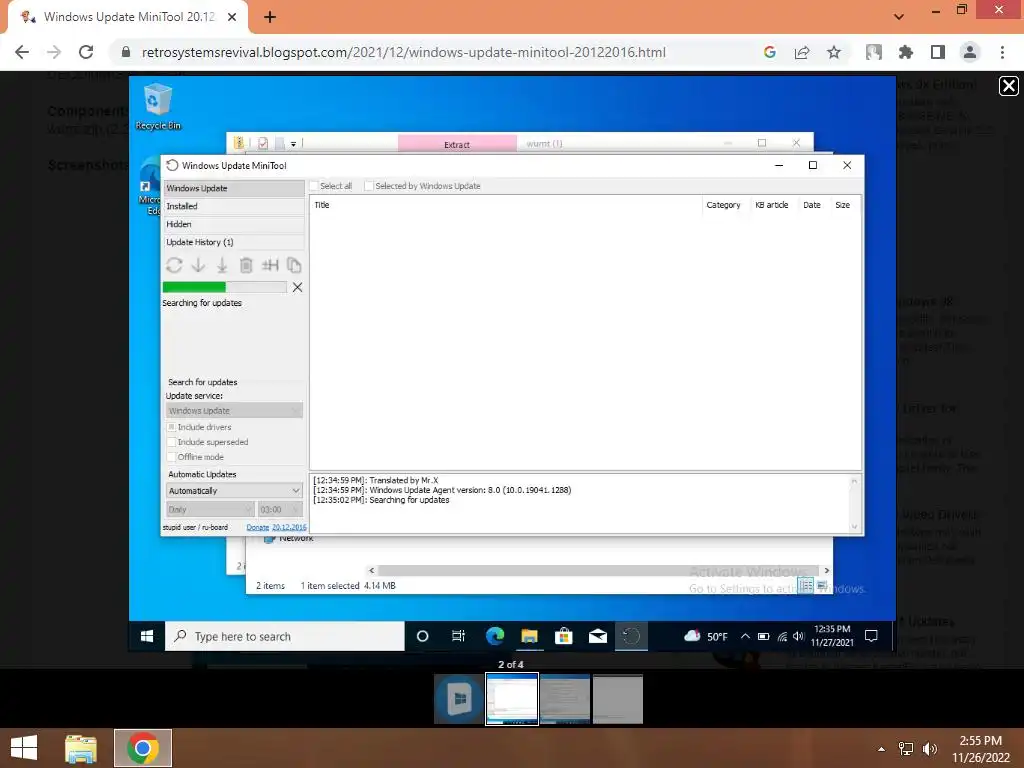1024x768 pixels.
Task: Toggle the Include superseded checkbox
Action: (172, 442)
